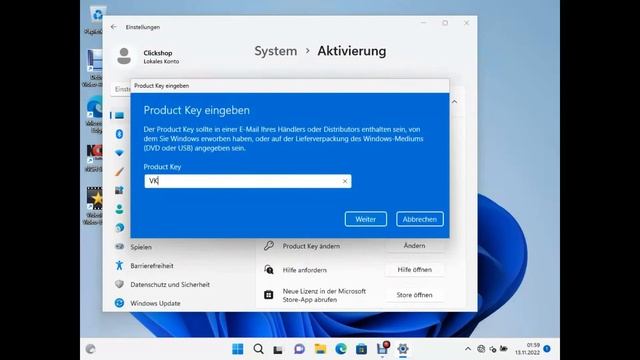Click the globe icon in system tray

click(481, 349)
